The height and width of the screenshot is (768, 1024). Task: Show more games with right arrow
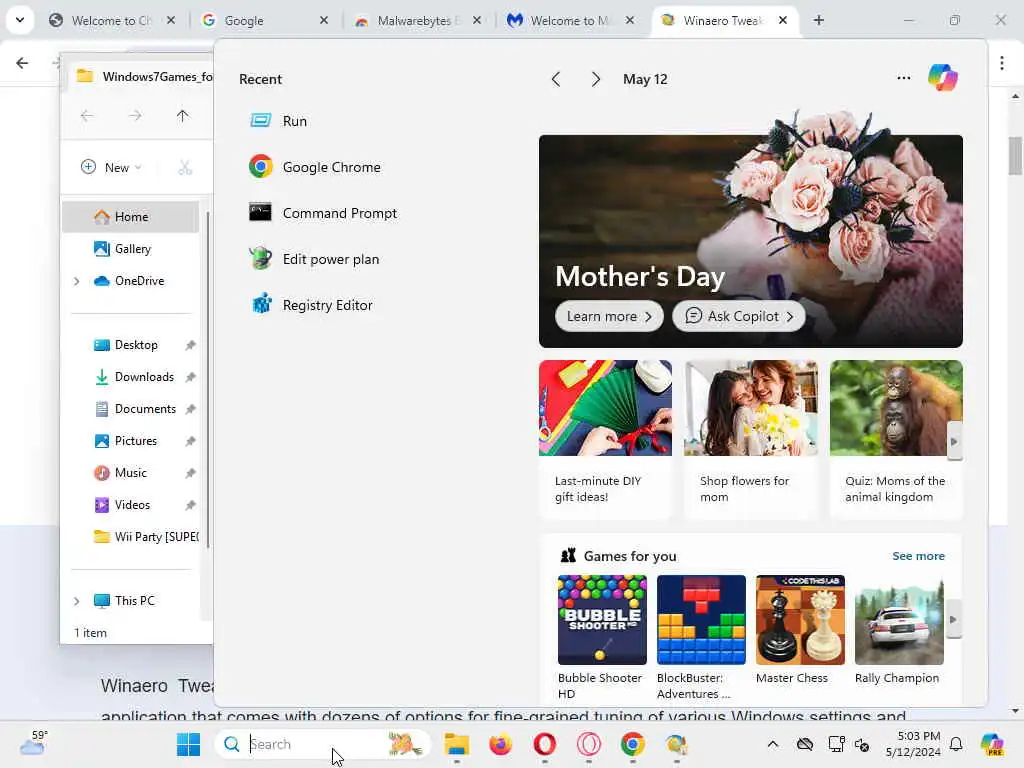coord(953,619)
